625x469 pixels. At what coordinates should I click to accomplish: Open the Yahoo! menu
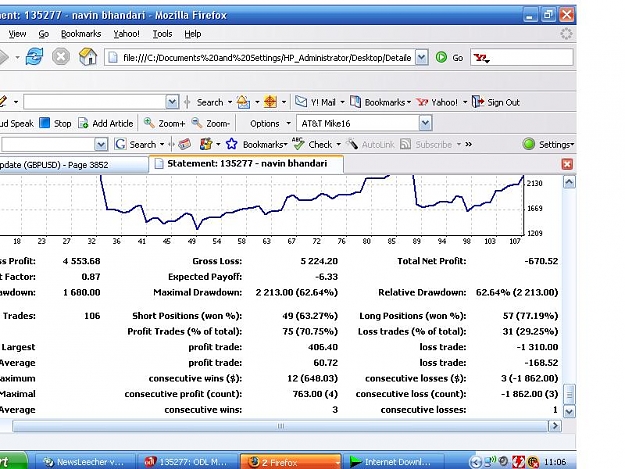(126, 34)
